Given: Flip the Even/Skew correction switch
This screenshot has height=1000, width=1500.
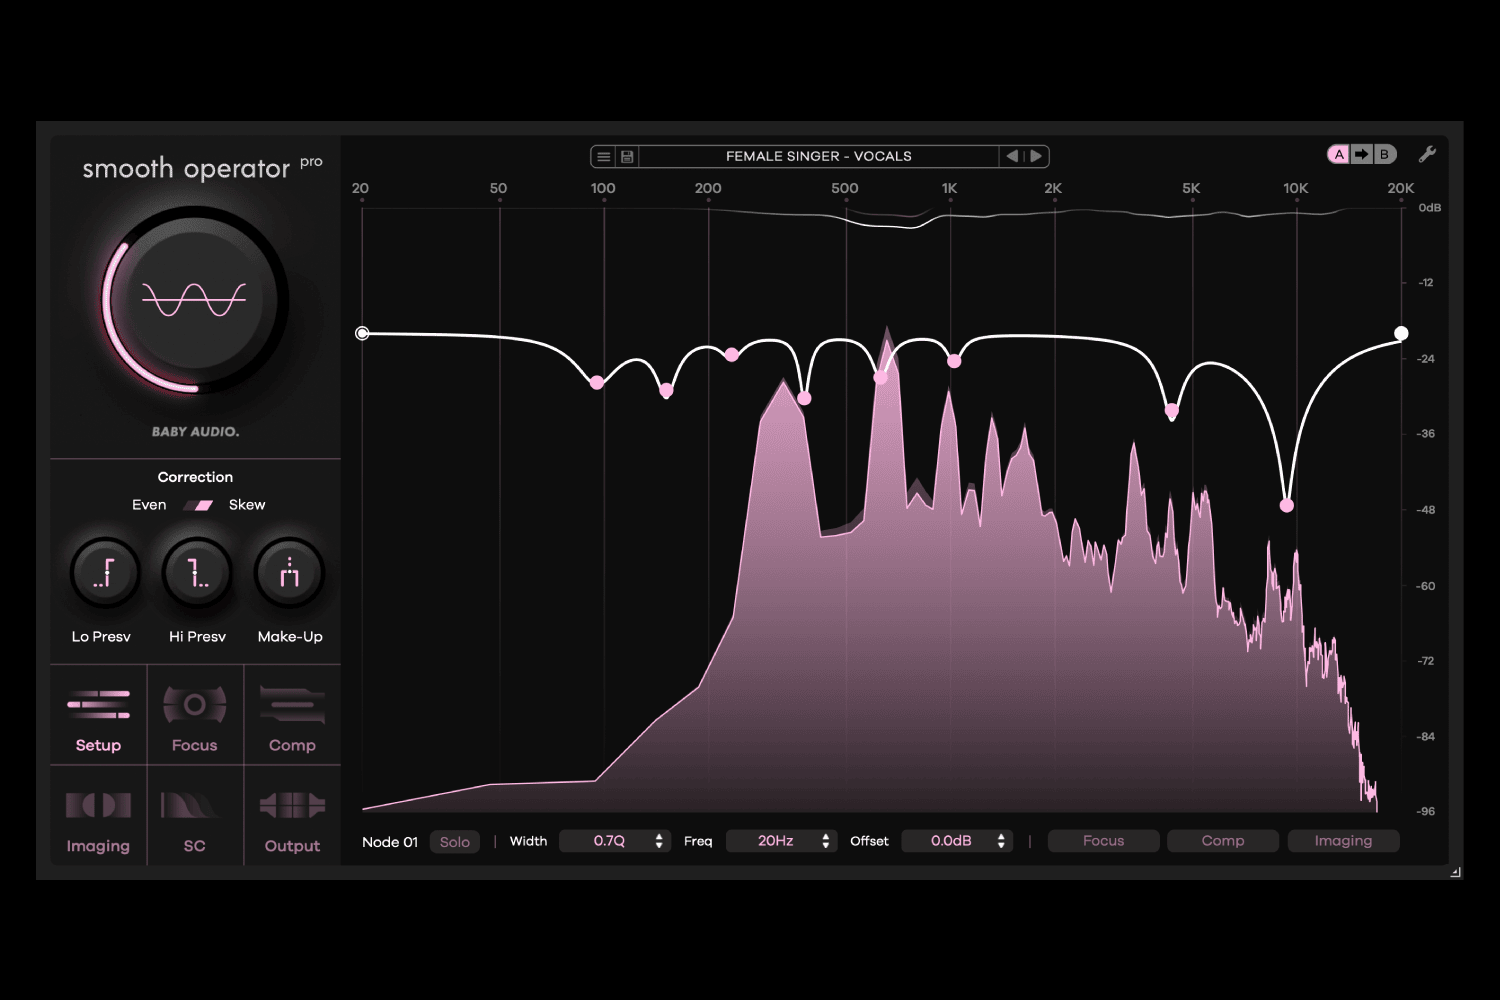Looking at the screenshot, I should [197, 505].
